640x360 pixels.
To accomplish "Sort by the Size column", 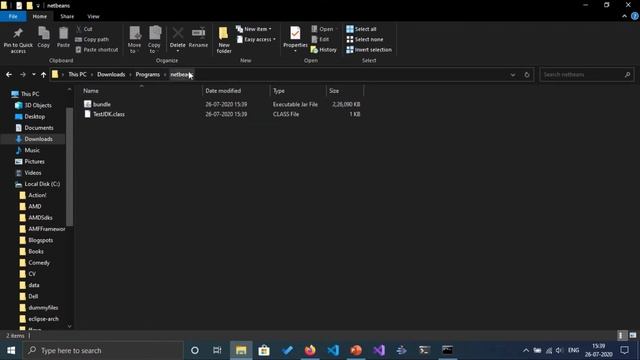I will click(344, 91).
